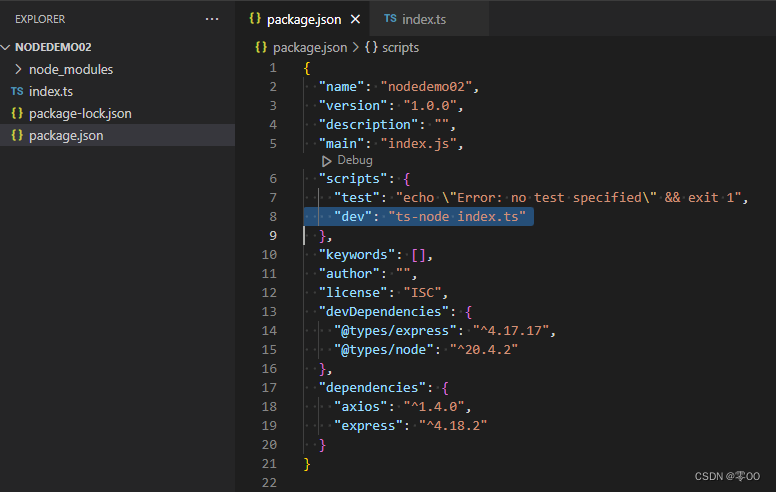776x492 pixels.
Task: Click the "1.0.0" version value
Action: click(x=430, y=105)
